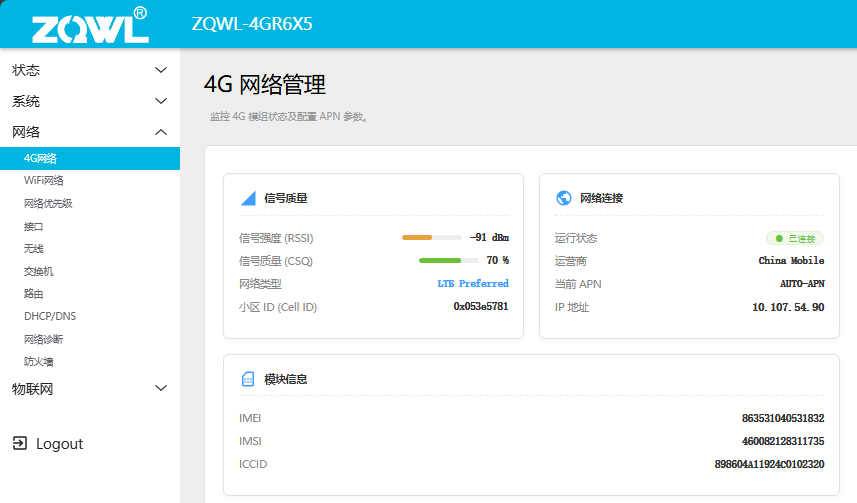Screen dimensions: 857x503
Task: Click the signal quality triangle icon
Action: pyautogui.click(x=248, y=198)
